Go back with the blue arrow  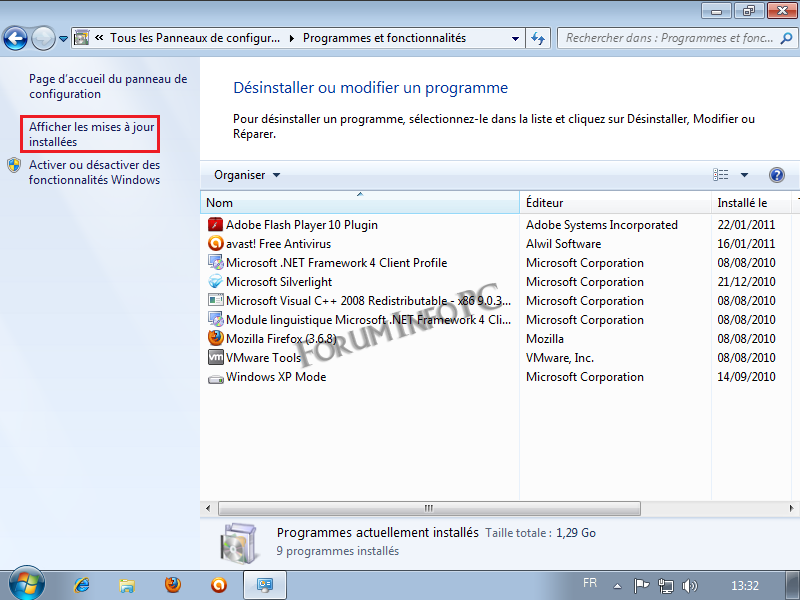click(15, 38)
